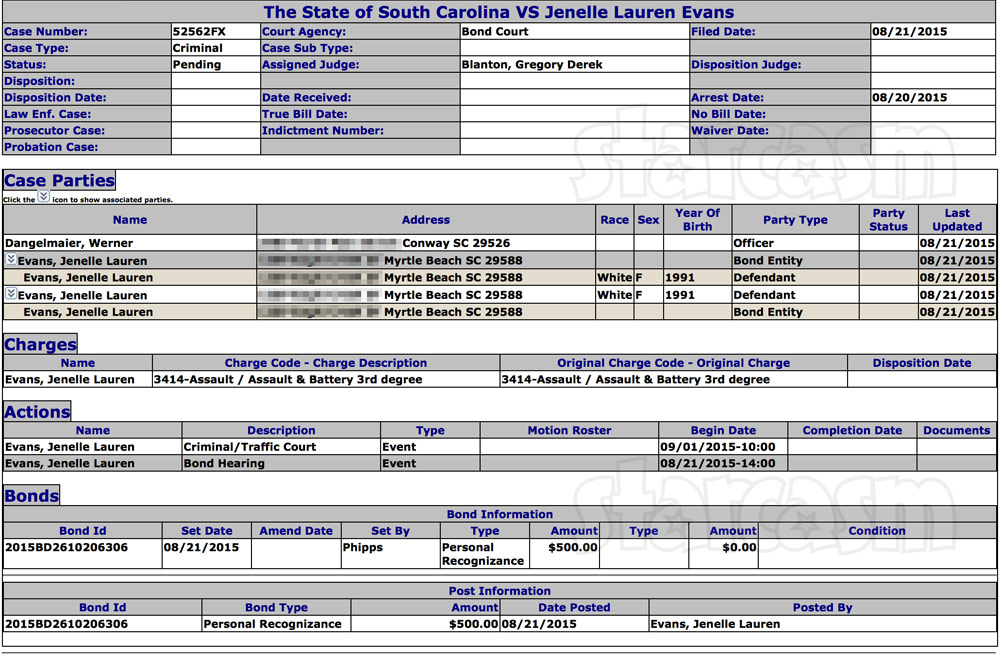Click the No Bill Date label
Image resolution: width=1000 pixels, height=656 pixels.
728,114
